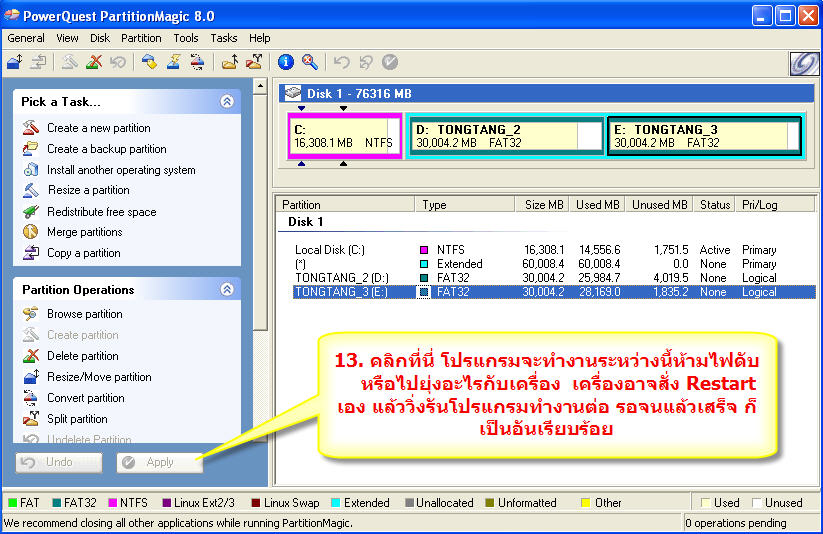Click the magenta NTFS swatch in Local Disk row
Viewport: 823px width, 534px height.
pos(424,250)
